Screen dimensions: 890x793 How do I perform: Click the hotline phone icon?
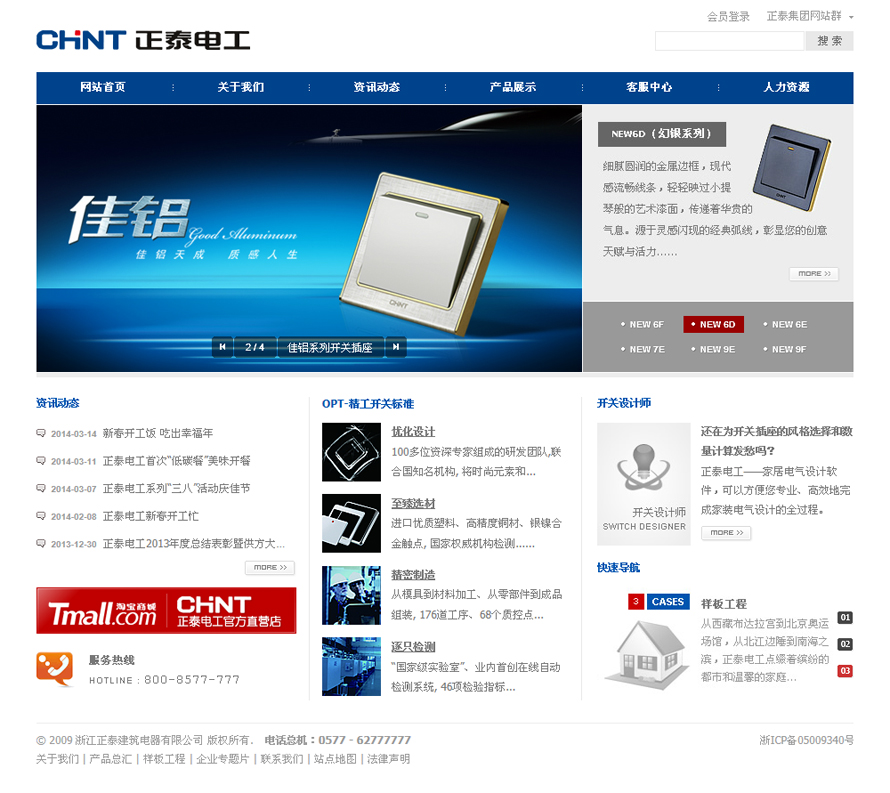[x=54, y=669]
